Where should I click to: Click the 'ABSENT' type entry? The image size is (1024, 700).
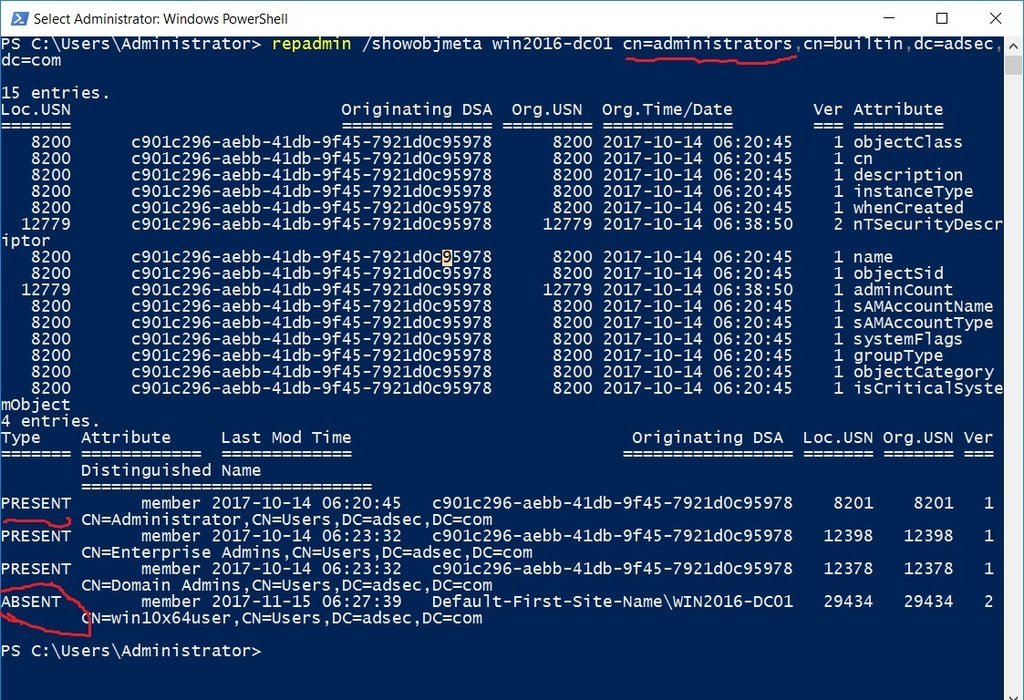pos(31,601)
